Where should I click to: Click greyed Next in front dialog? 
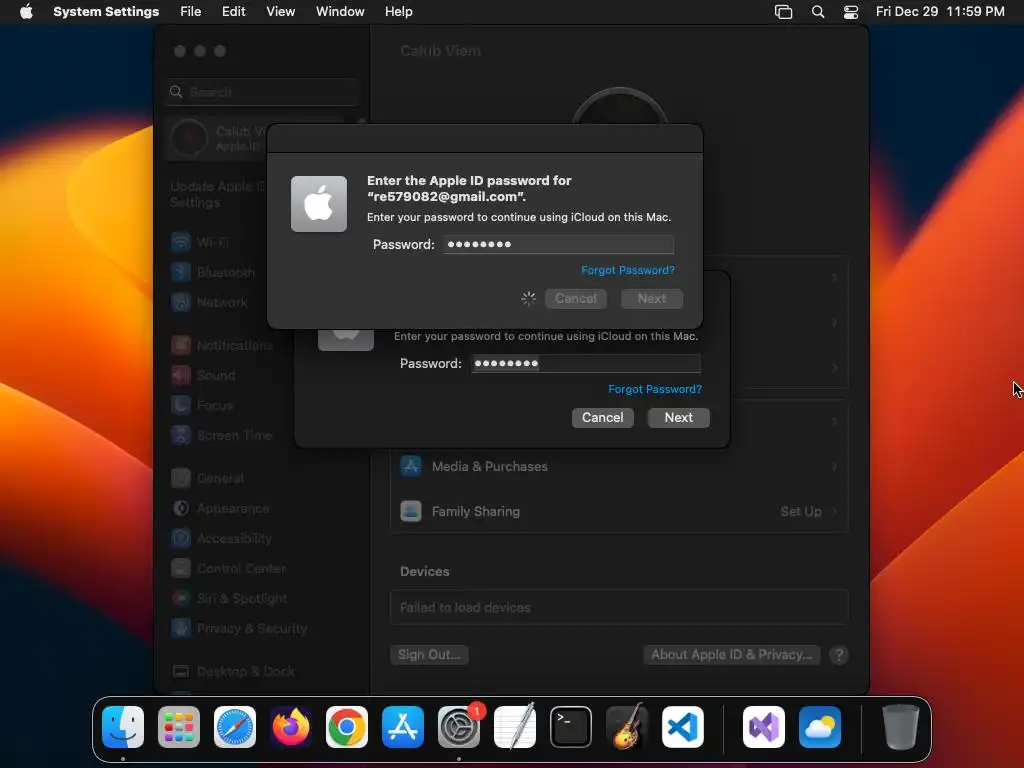[x=652, y=298]
